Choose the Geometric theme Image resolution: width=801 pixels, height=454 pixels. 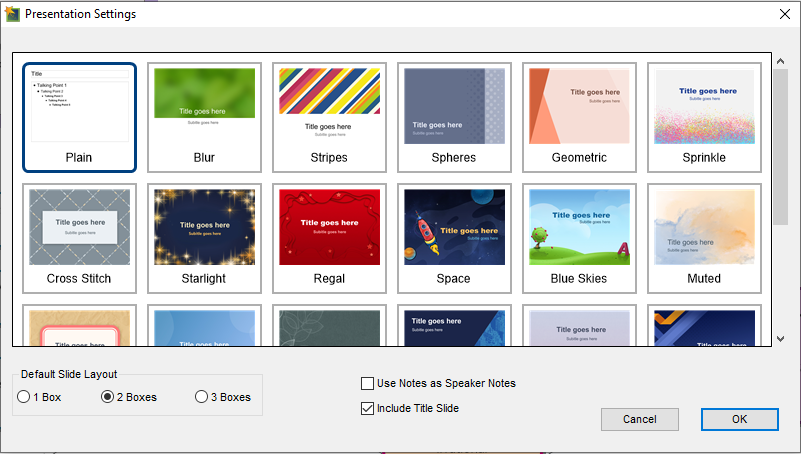pos(579,117)
